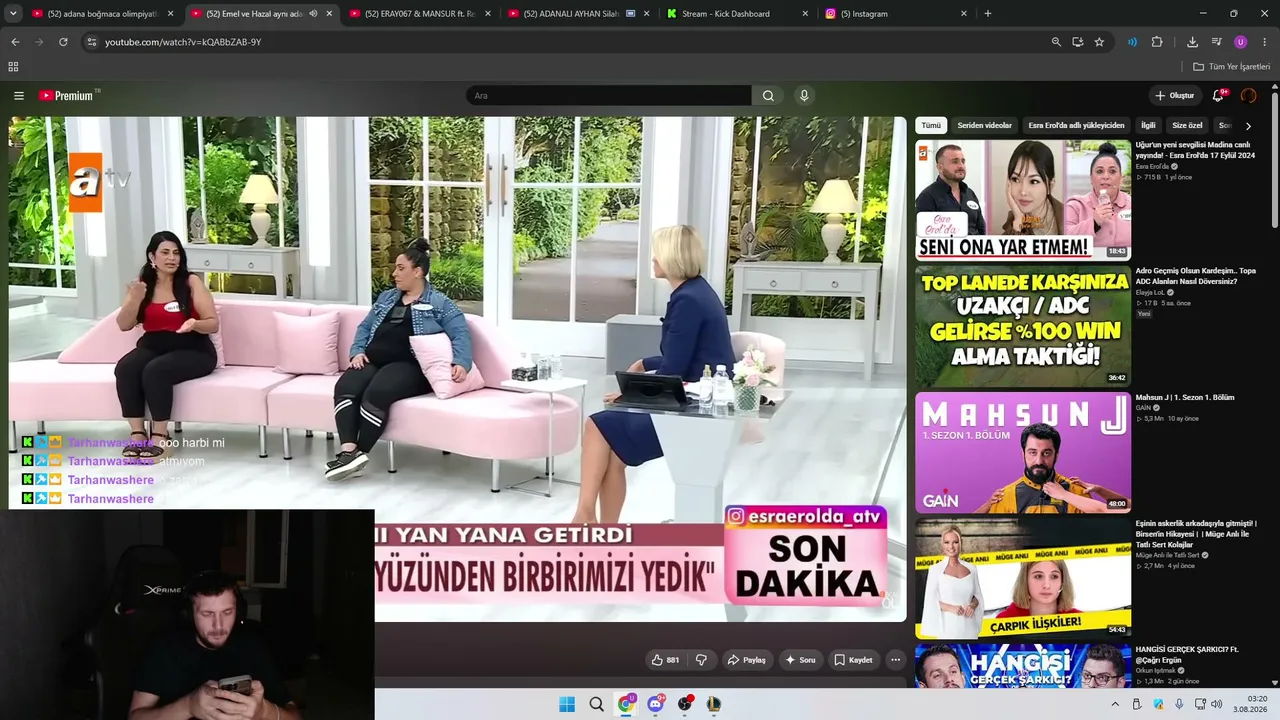Screen dimensions: 1280x720
Task: Open the Chrome extensions puzzle icon
Action: coord(1157,42)
